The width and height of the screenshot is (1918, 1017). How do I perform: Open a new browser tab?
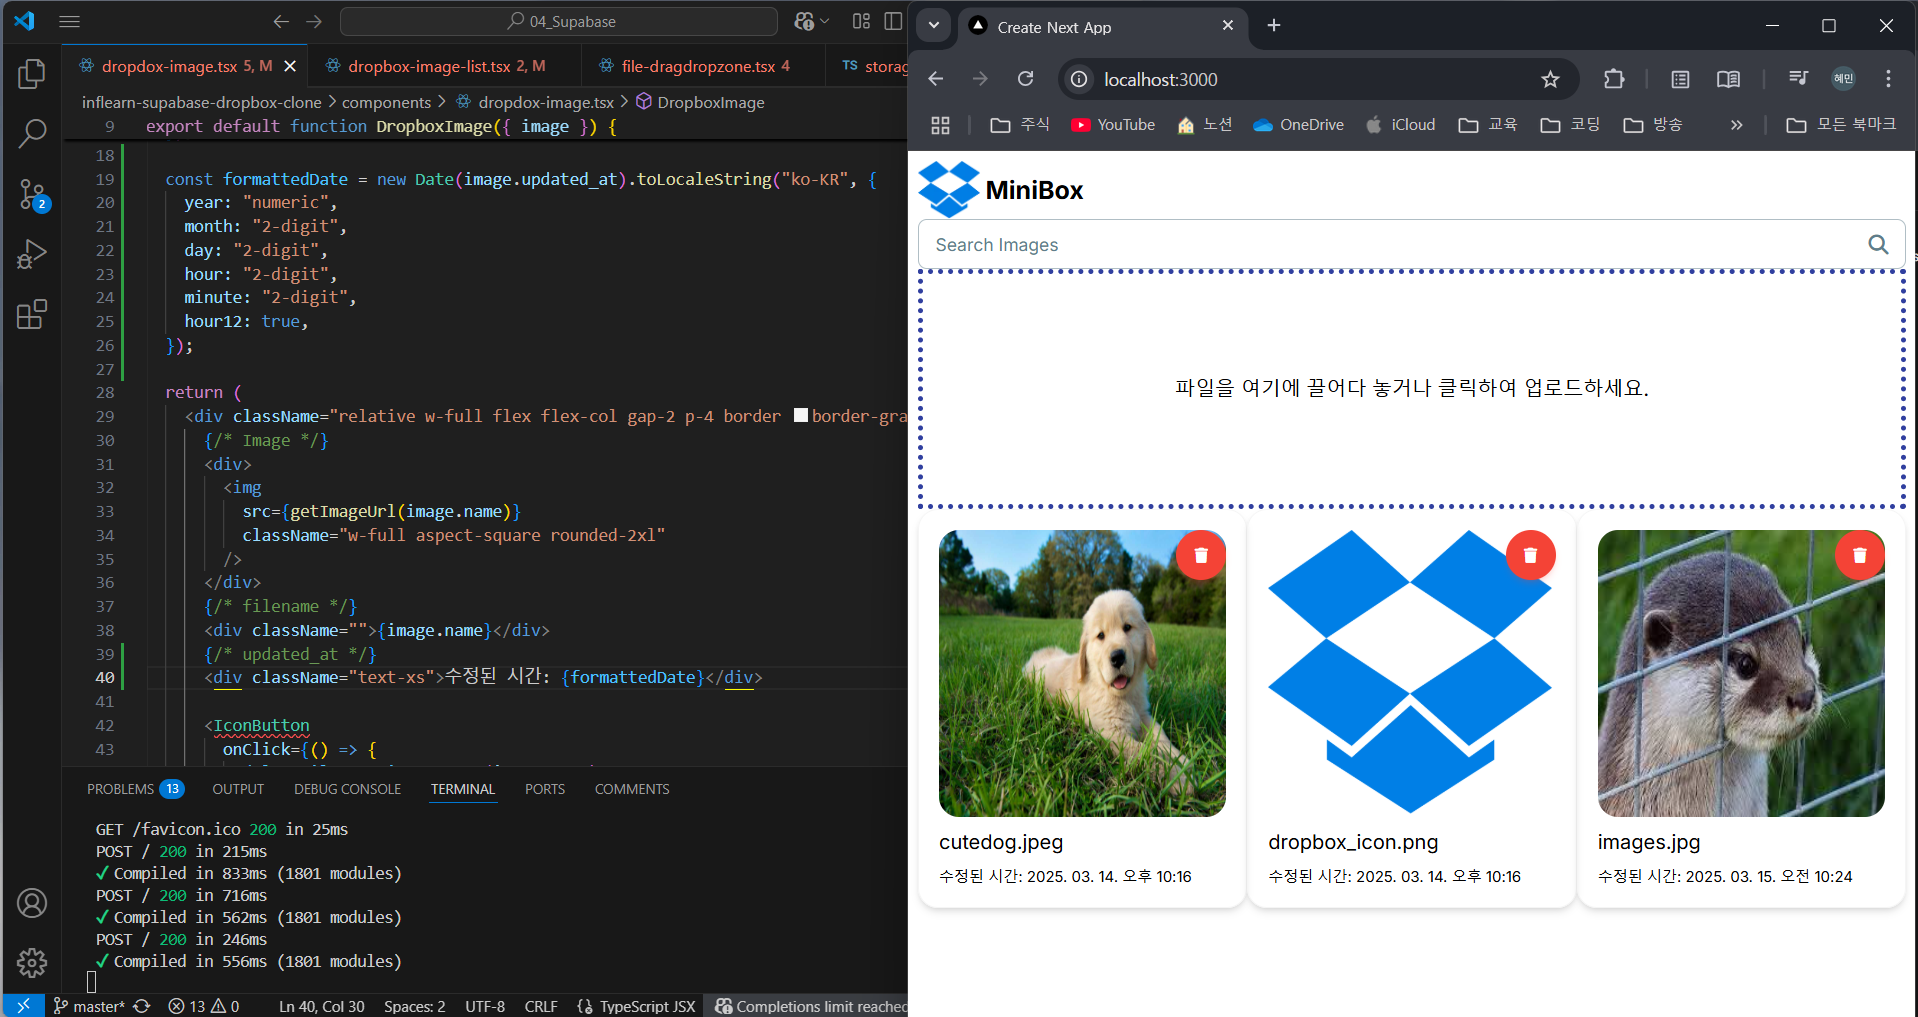(1274, 26)
